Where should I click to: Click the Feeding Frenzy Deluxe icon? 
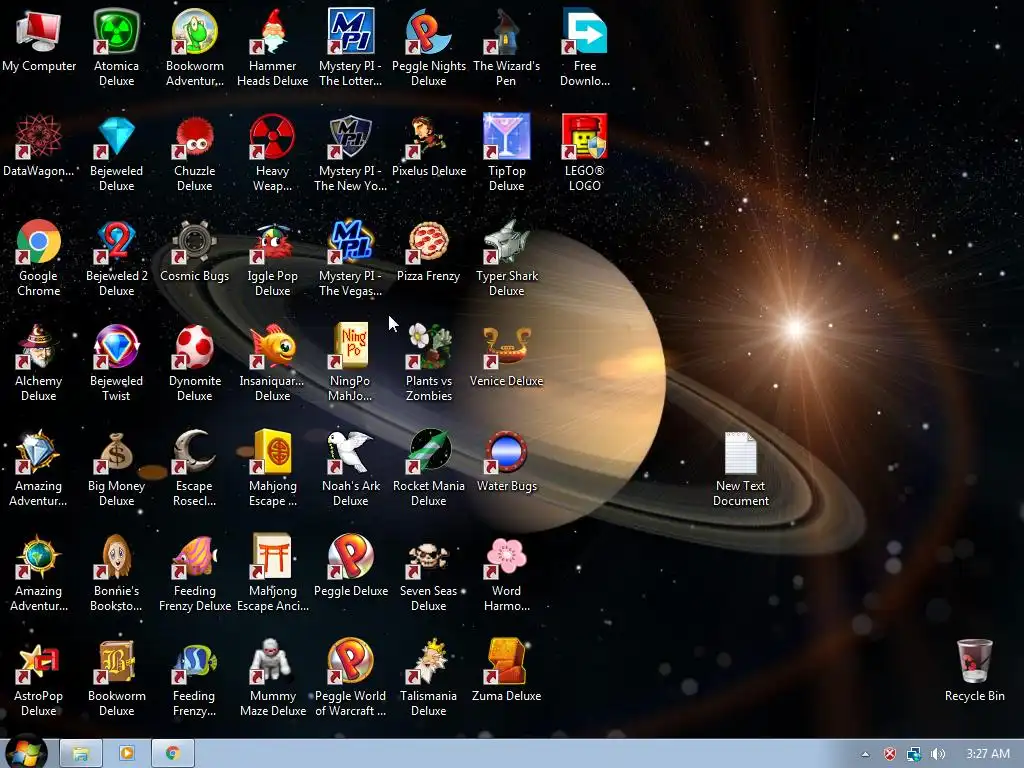click(195, 558)
